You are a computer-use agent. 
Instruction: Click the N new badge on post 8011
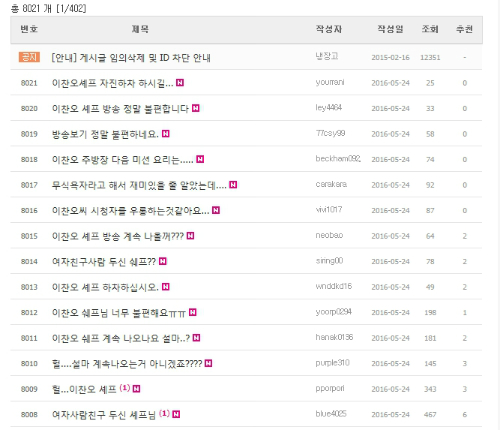pyautogui.click(x=196, y=338)
